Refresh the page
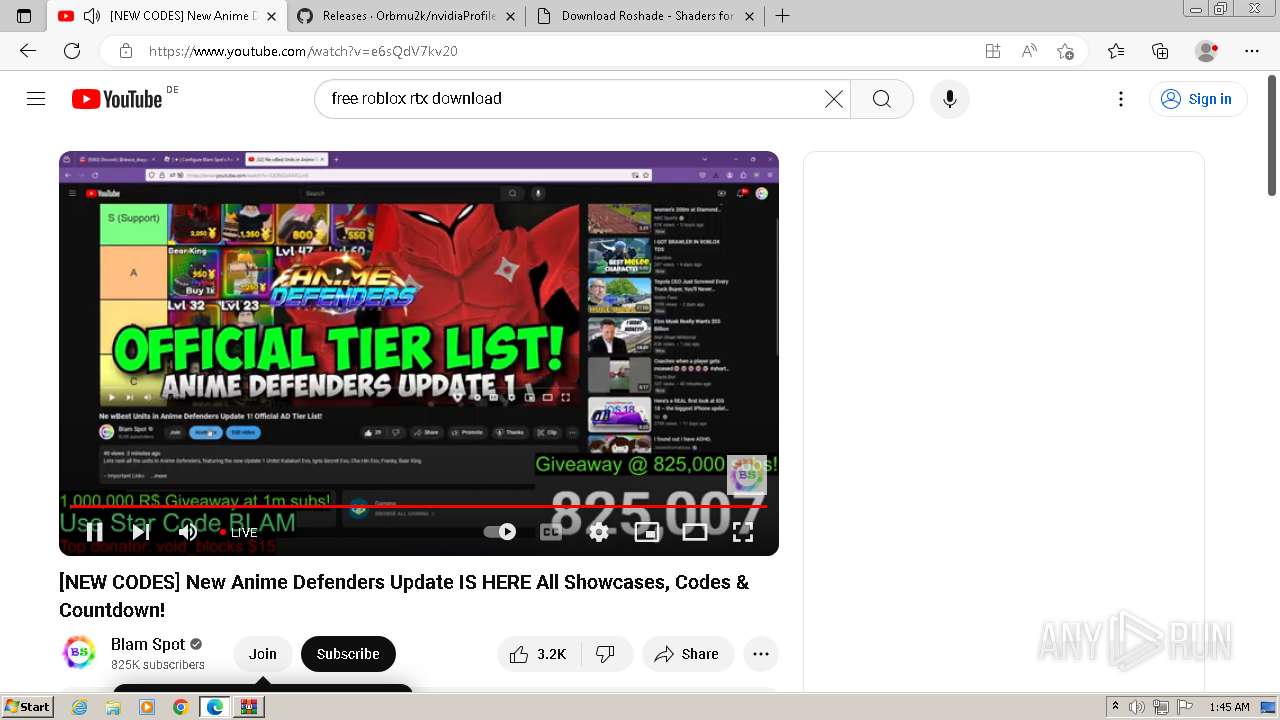The height and width of the screenshot is (720, 1280). tap(72, 51)
